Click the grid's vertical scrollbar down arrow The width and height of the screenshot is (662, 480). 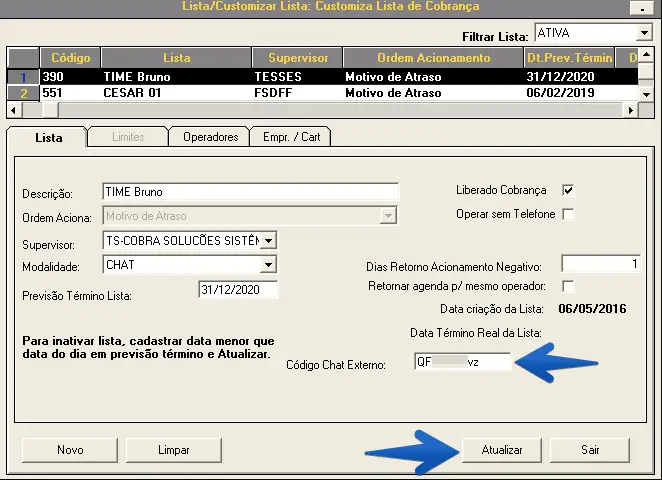click(646, 93)
